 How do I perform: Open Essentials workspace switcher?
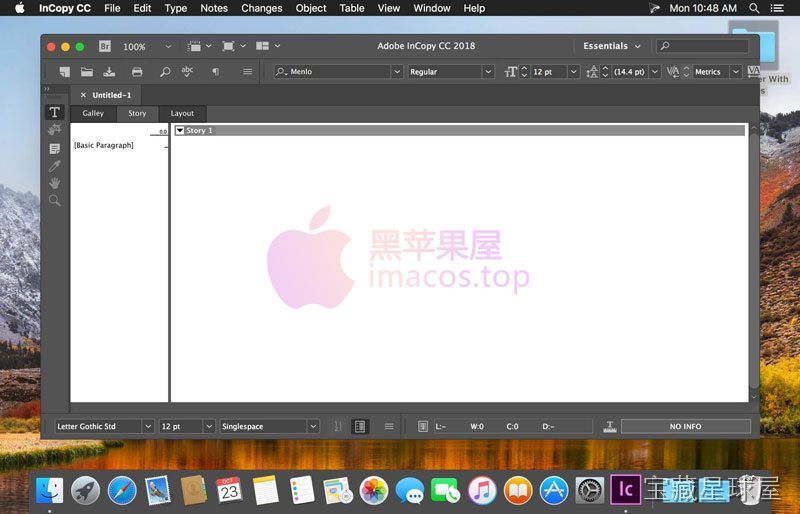(612, 46)
